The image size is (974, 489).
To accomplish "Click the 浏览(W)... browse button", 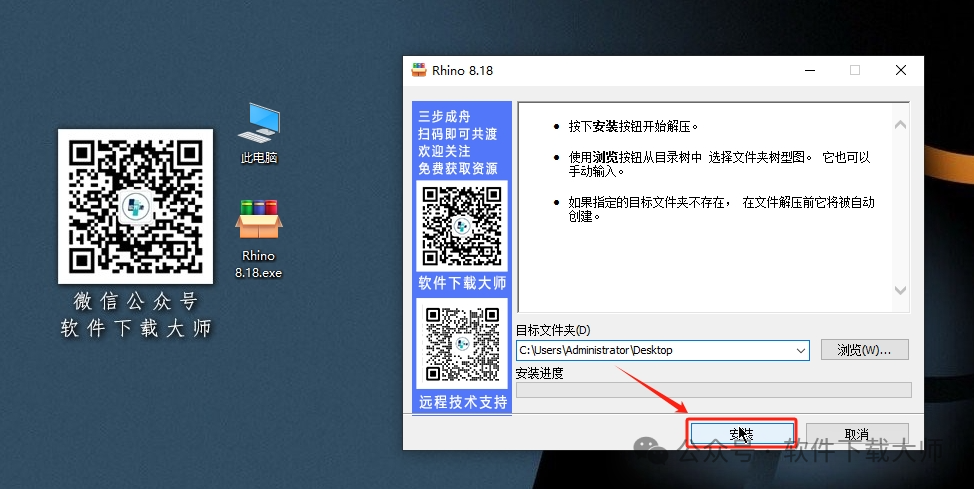I will click(x=864, y=350).
